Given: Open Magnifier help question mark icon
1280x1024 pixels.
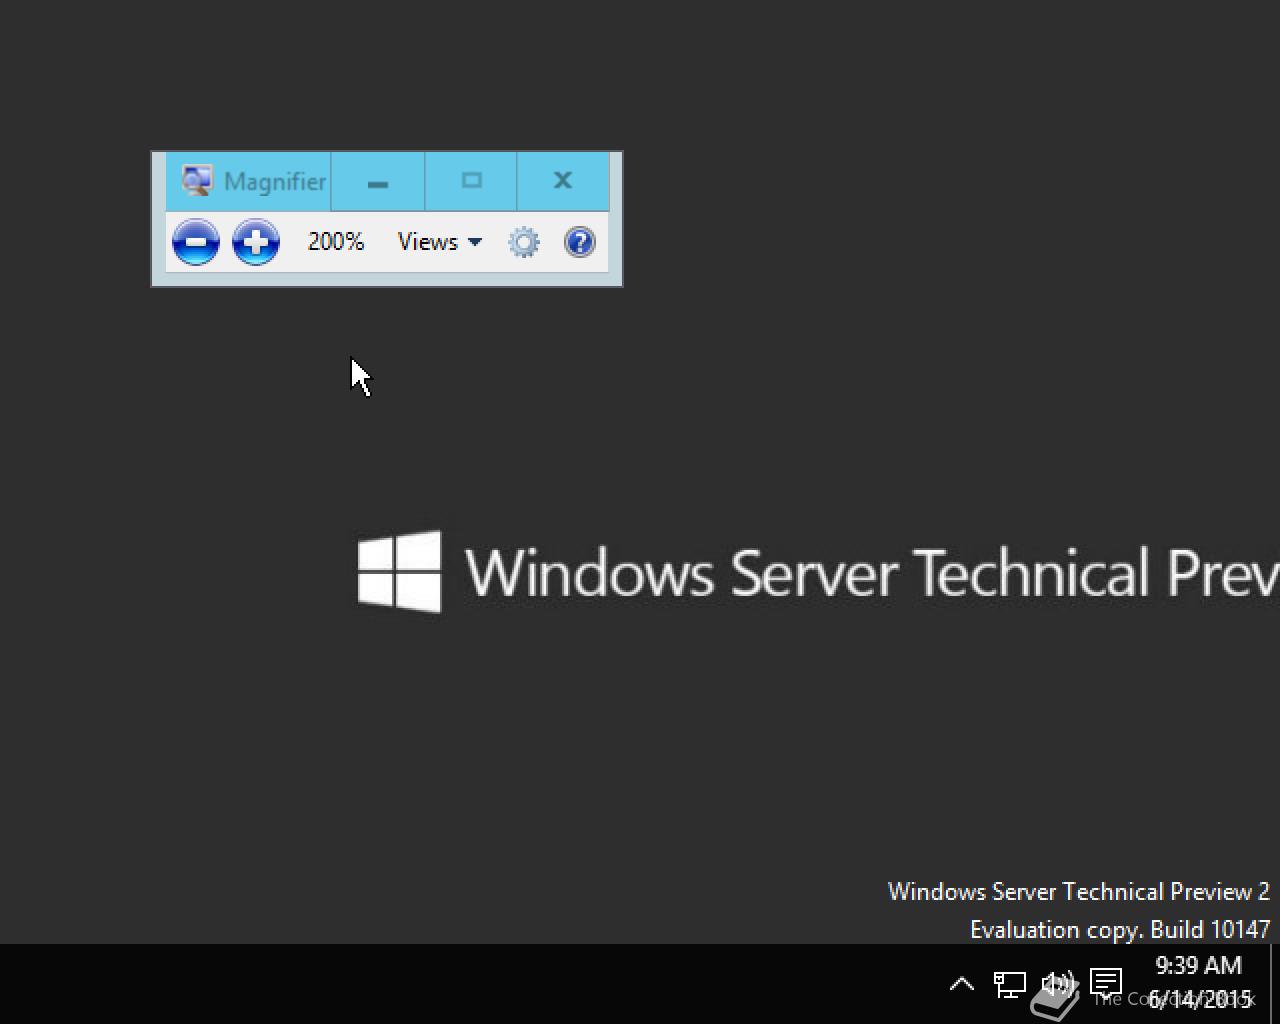Looking at the screenshot, I should click(x=580, y=242).
